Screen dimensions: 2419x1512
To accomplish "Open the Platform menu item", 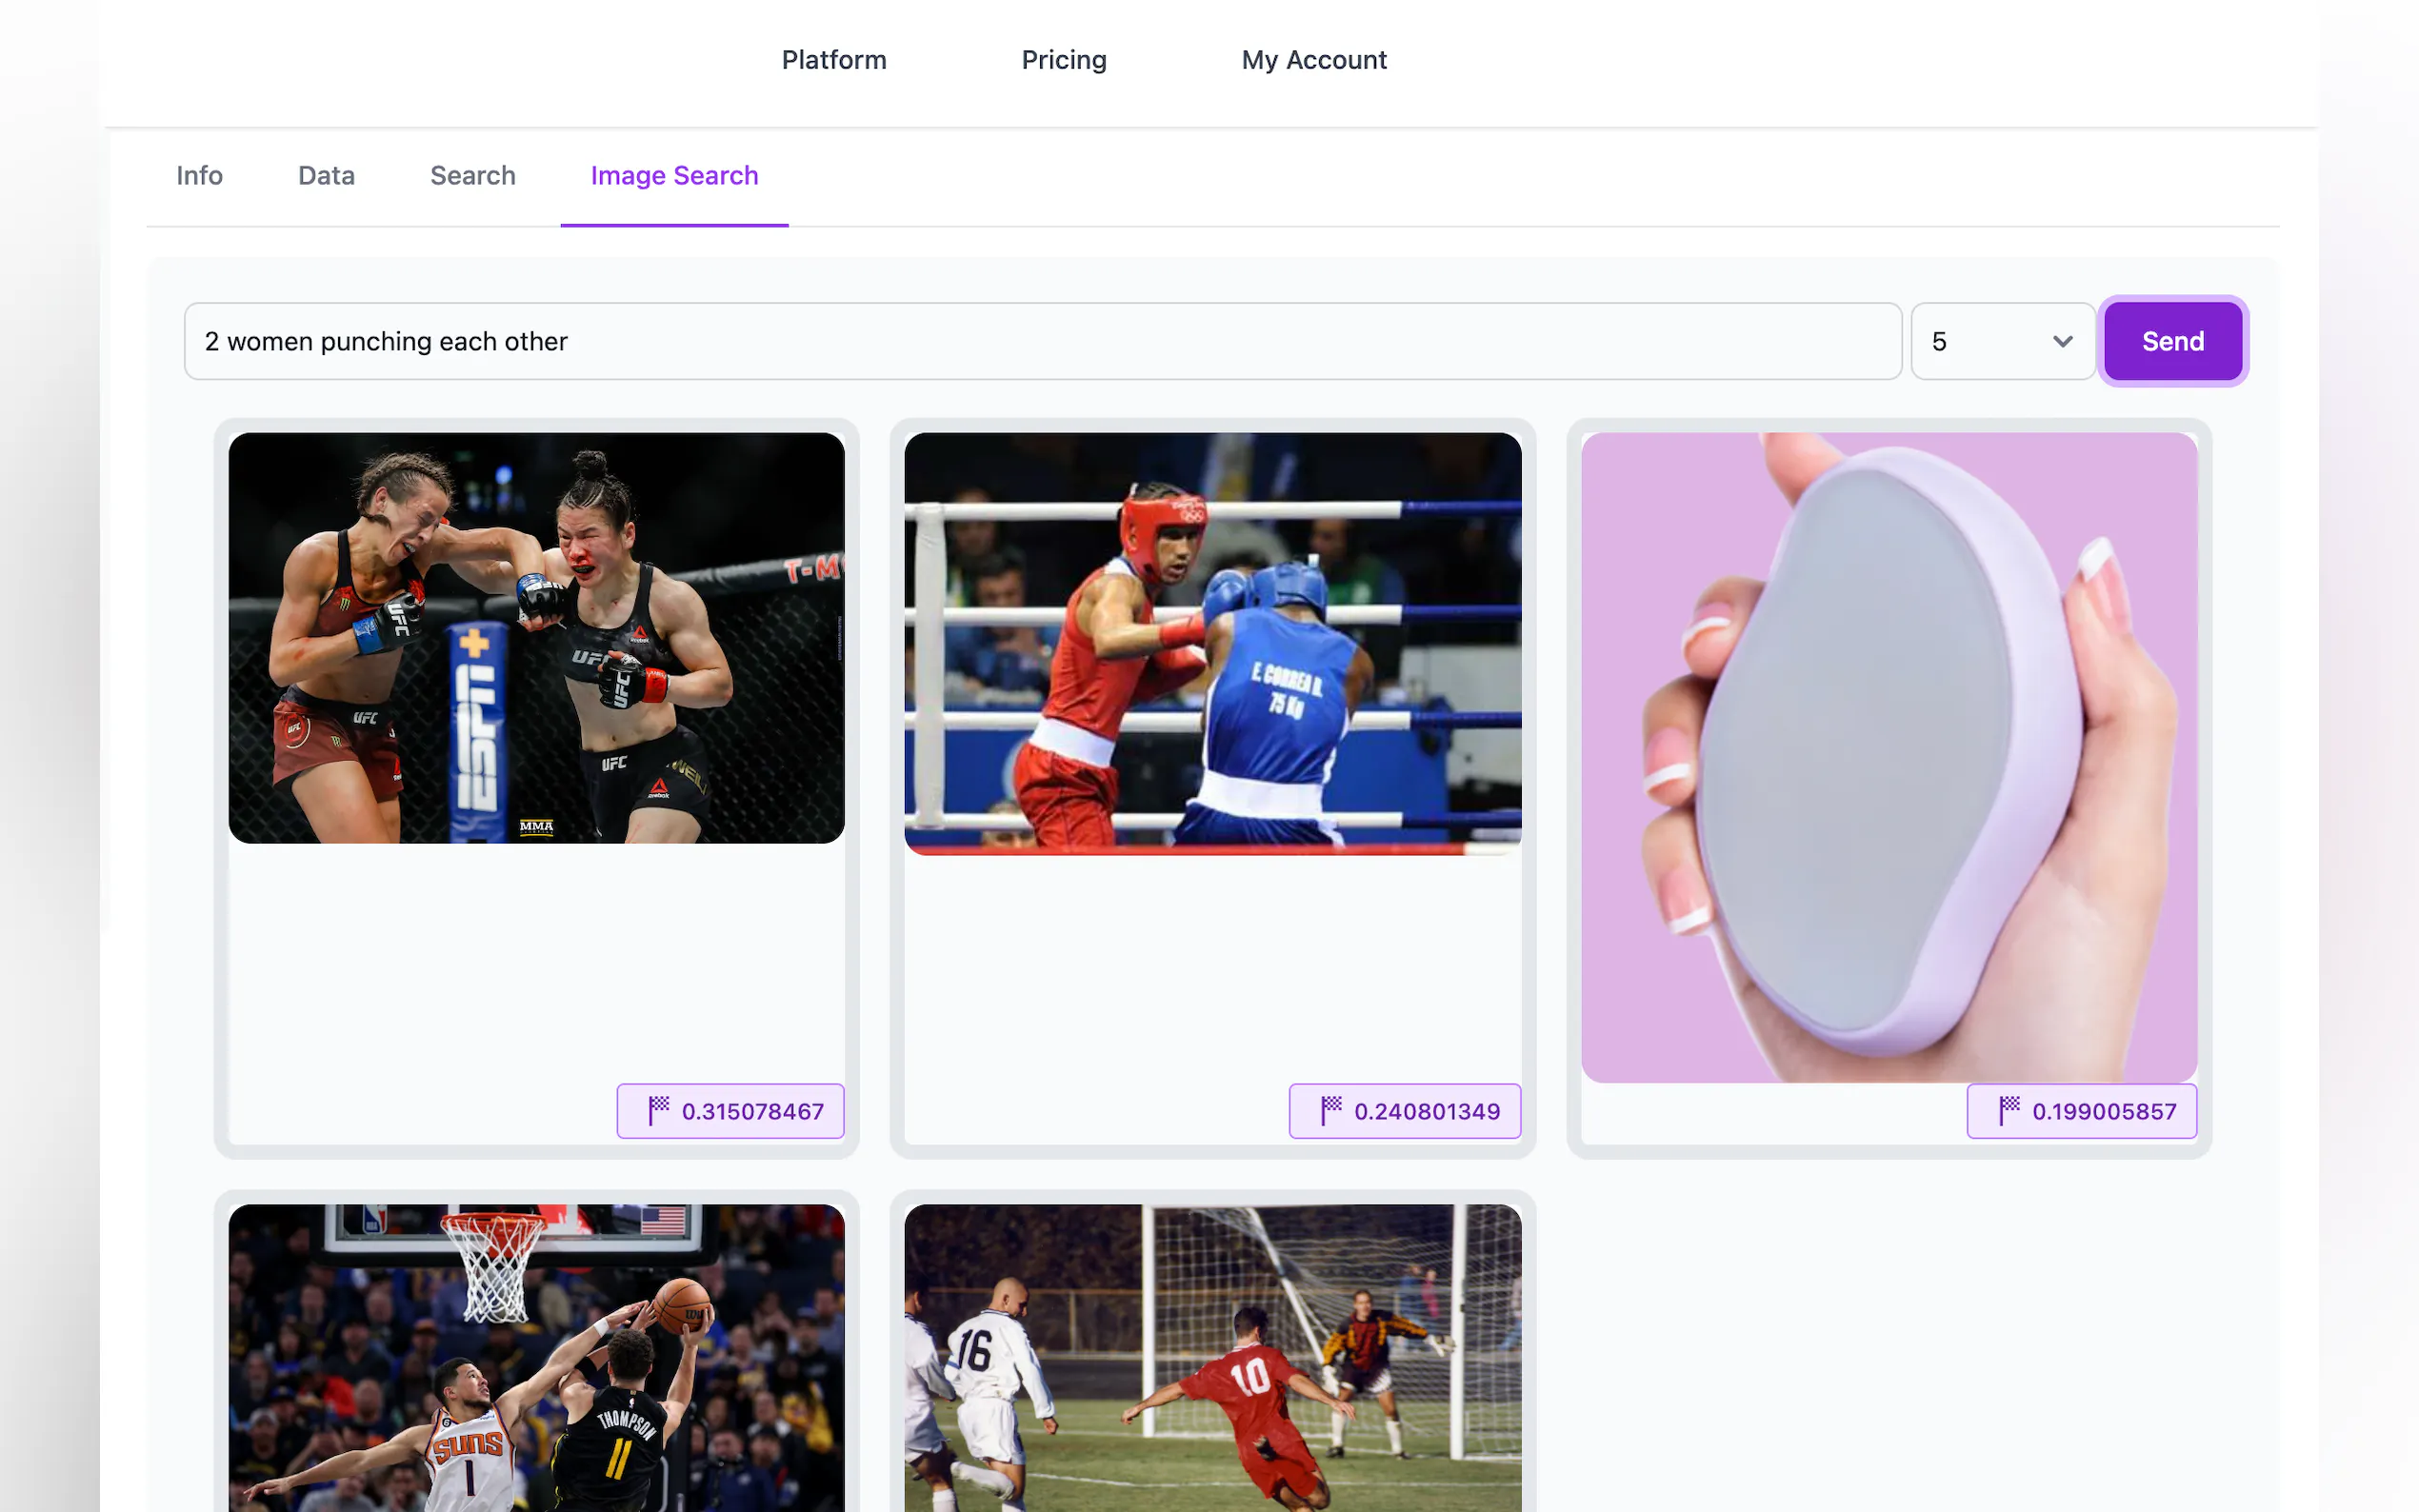I will (x=833, y=60).
